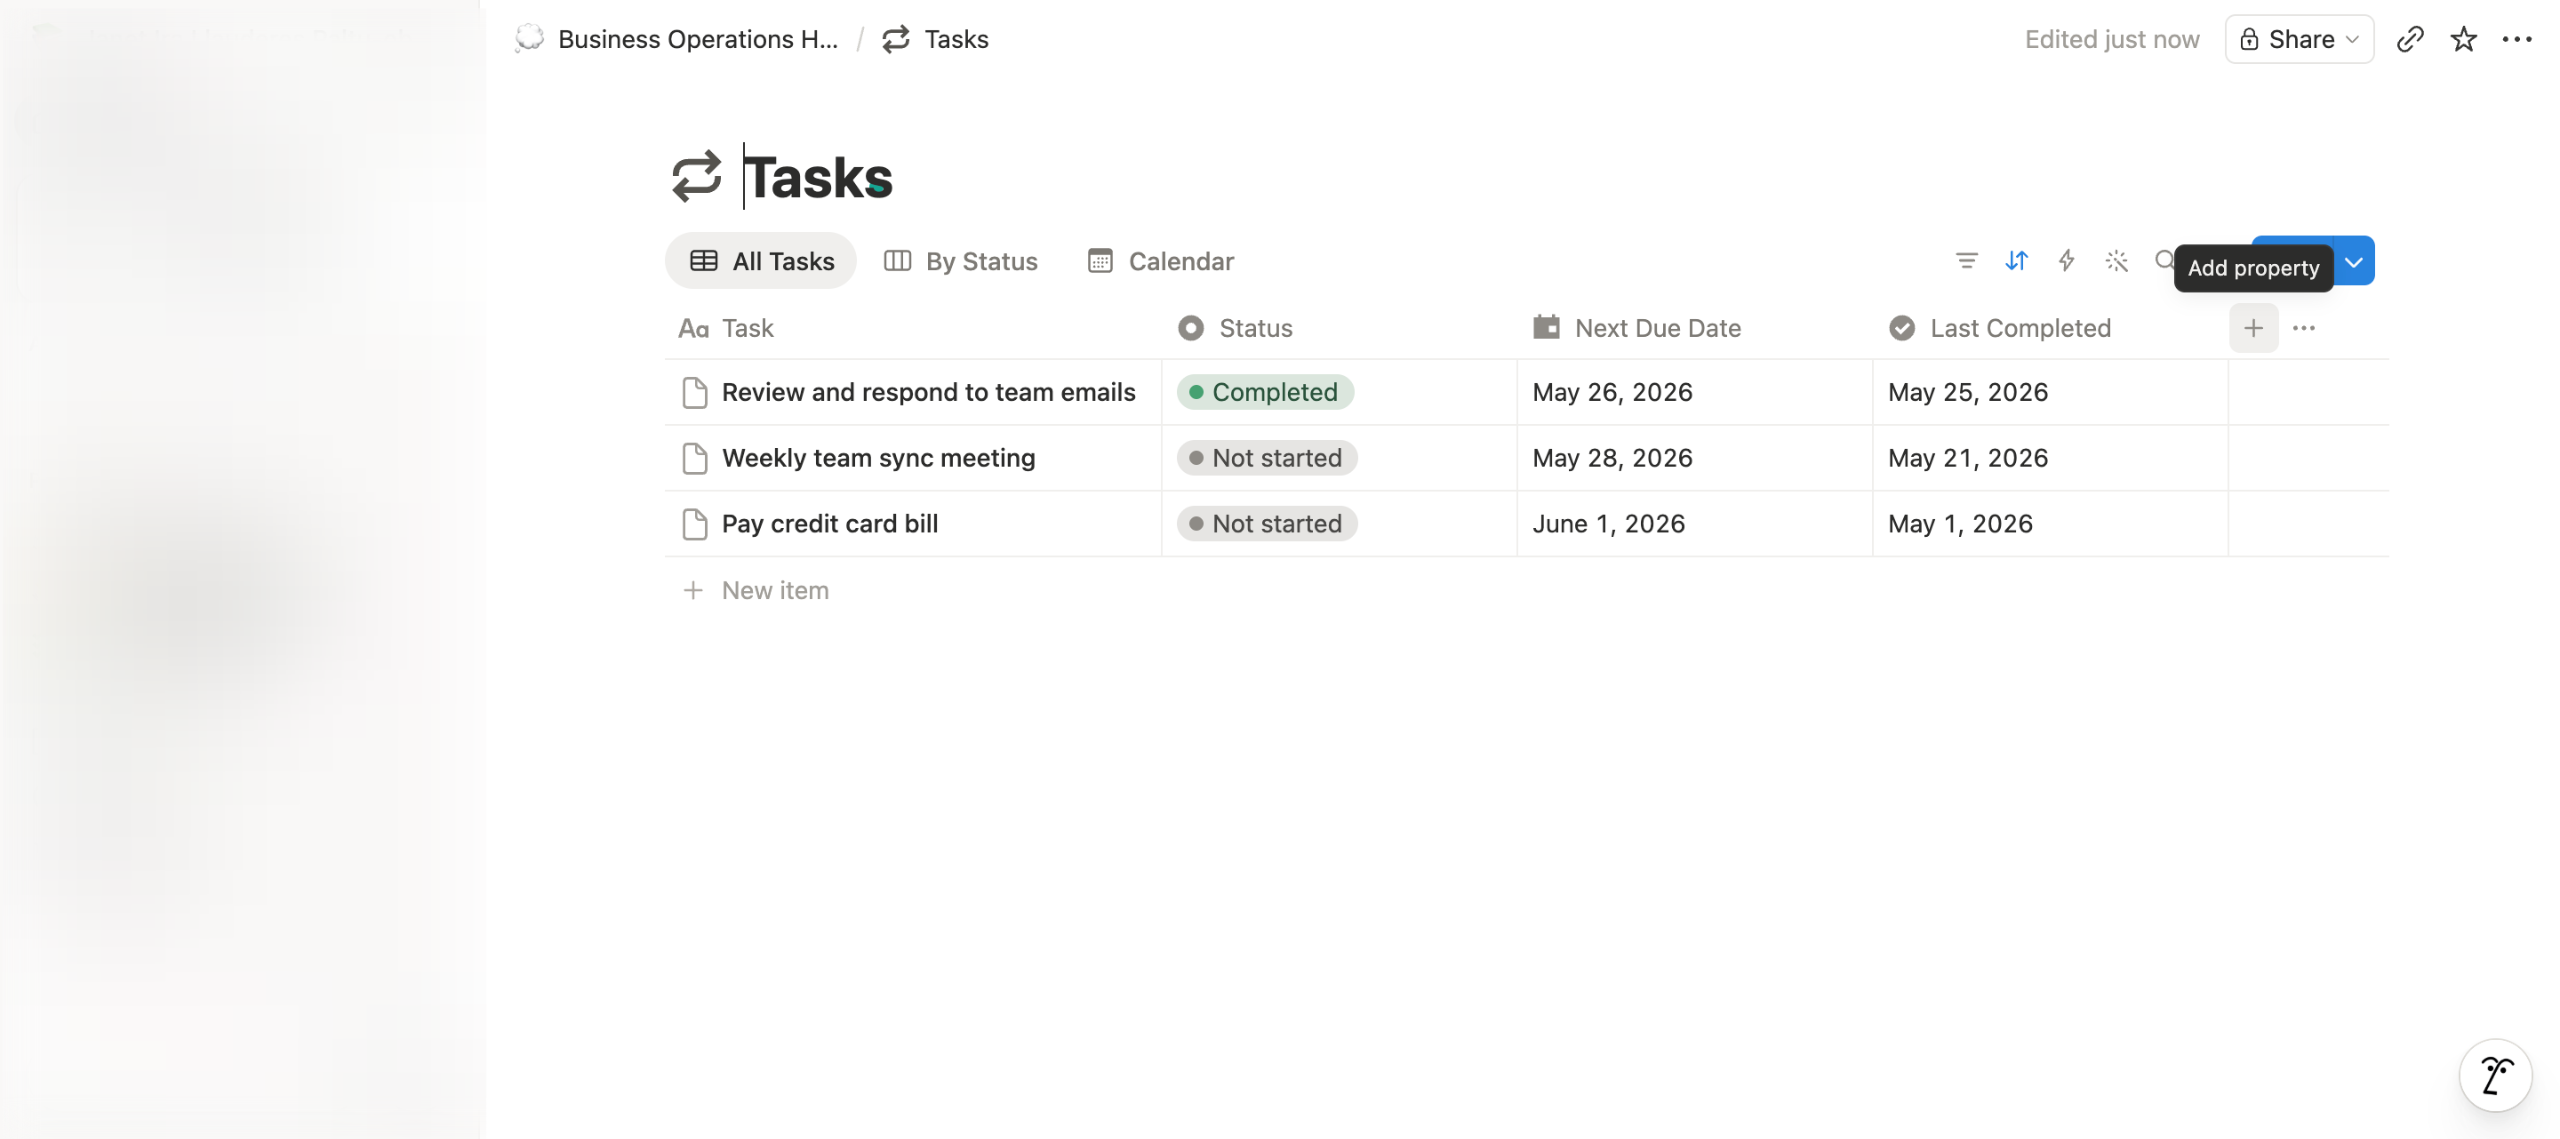This screenshot has width=2560, height=1139.
Task: Select the May 21, 2026 last completed cell
Action: (x=2050, y=458)
